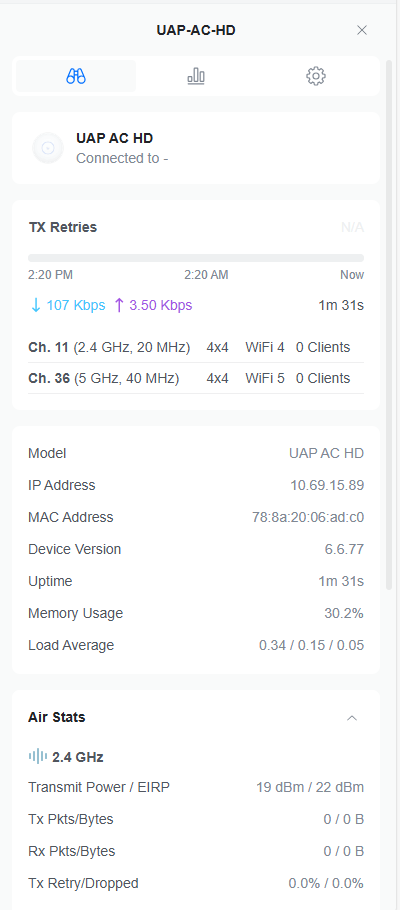Click the 0 Clients count in the Ch. 36 row
This screenshot has height=910, width=400.
(323, 378)
